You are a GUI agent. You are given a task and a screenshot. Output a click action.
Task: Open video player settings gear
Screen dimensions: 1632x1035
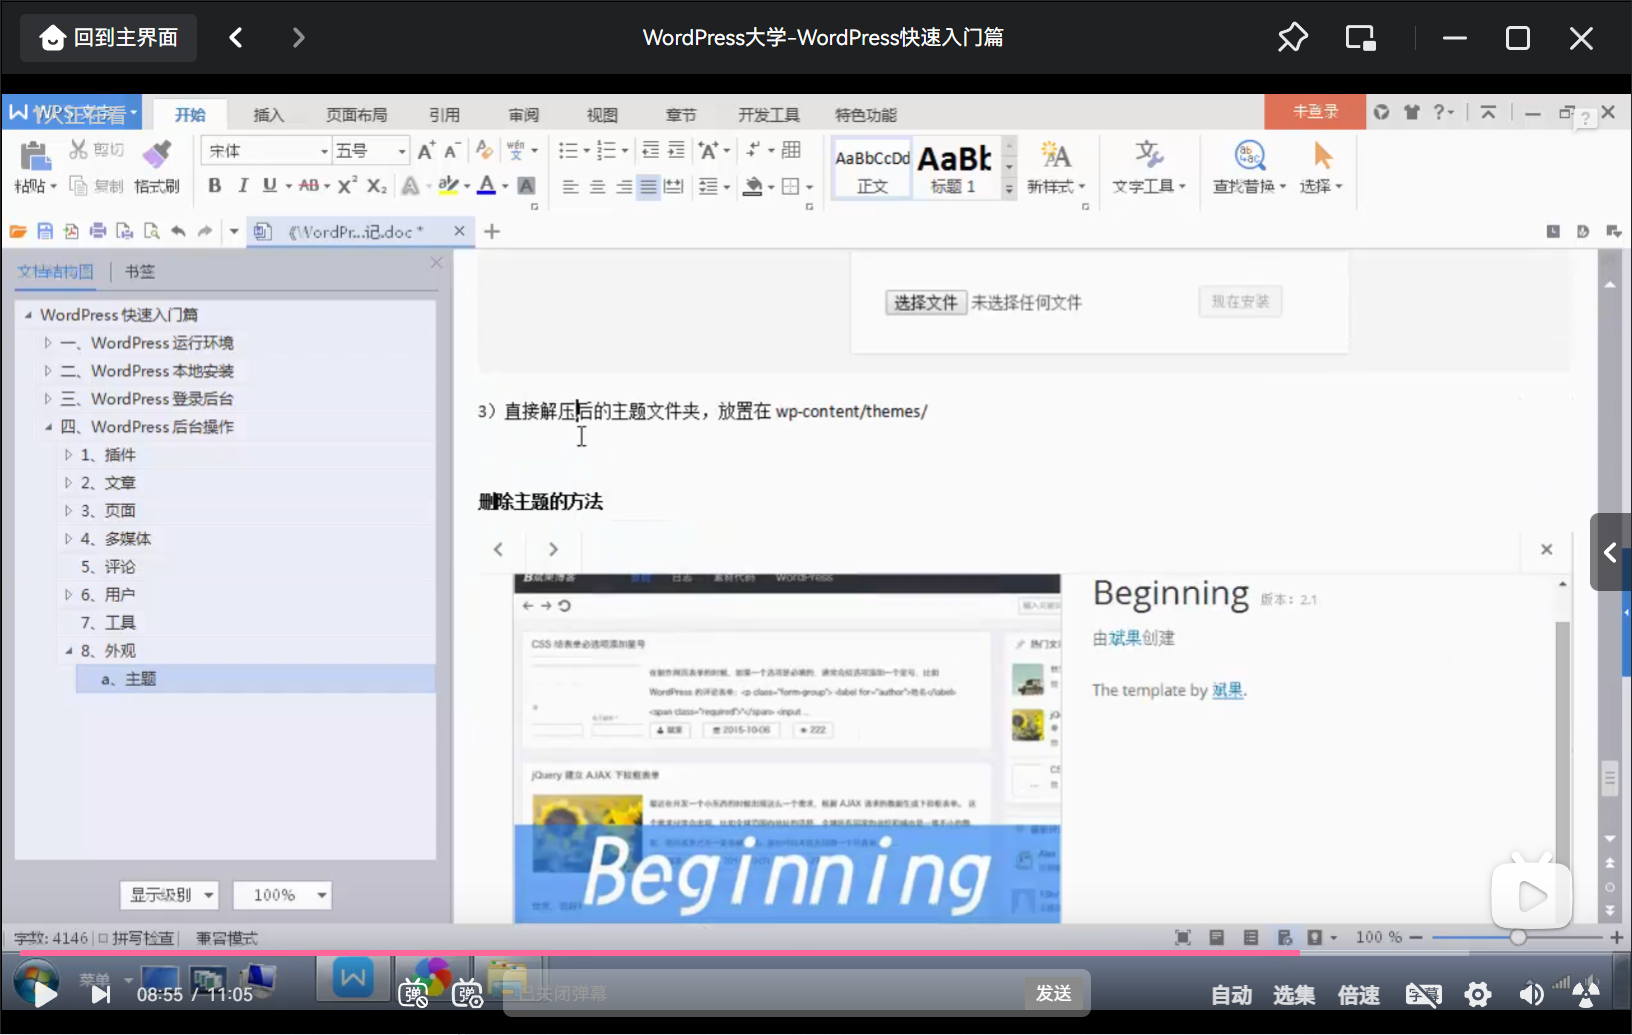[1478, 994]
